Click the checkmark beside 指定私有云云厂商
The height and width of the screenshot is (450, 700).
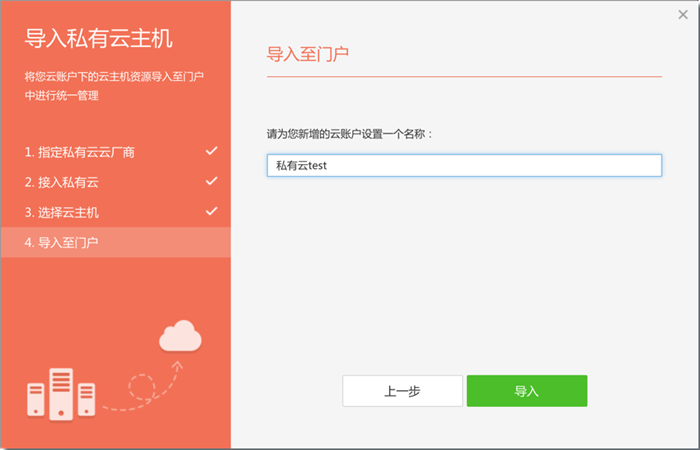tap(211, 151)
